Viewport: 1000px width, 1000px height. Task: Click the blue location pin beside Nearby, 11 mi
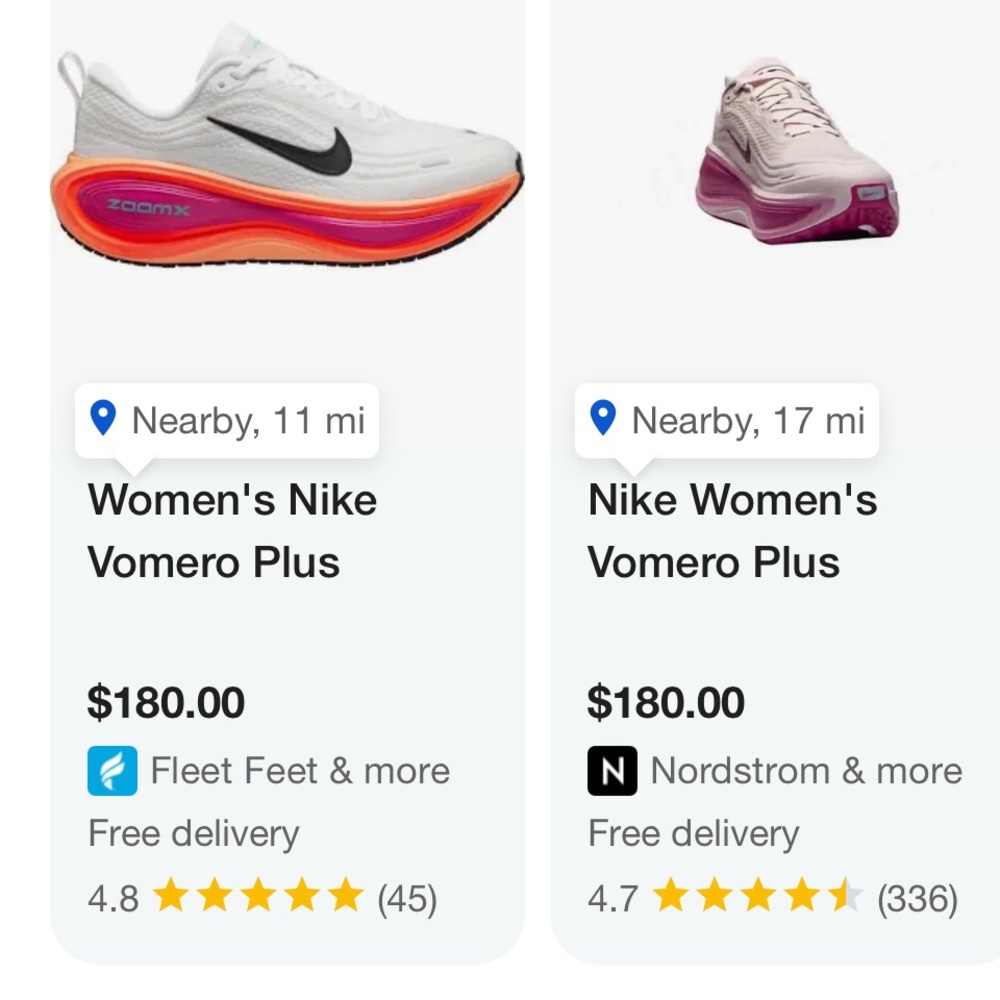(x=104, y=420)
